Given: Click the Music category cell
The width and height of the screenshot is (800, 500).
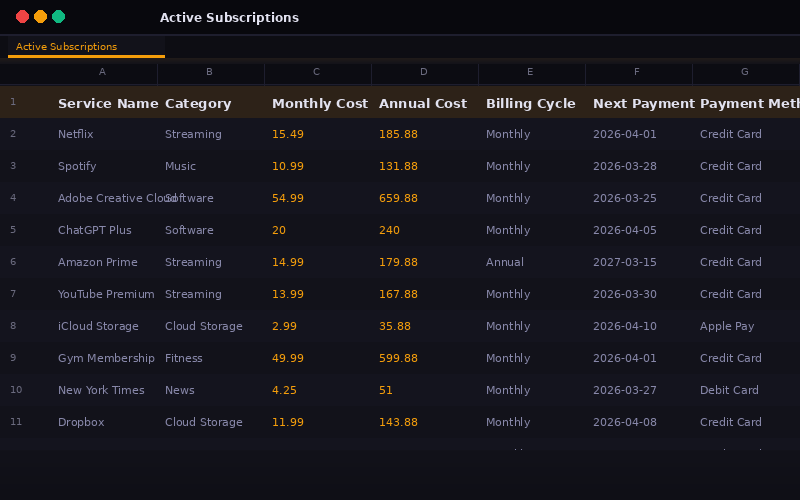Looking at the screenshot, I should [x=211, y=166].
